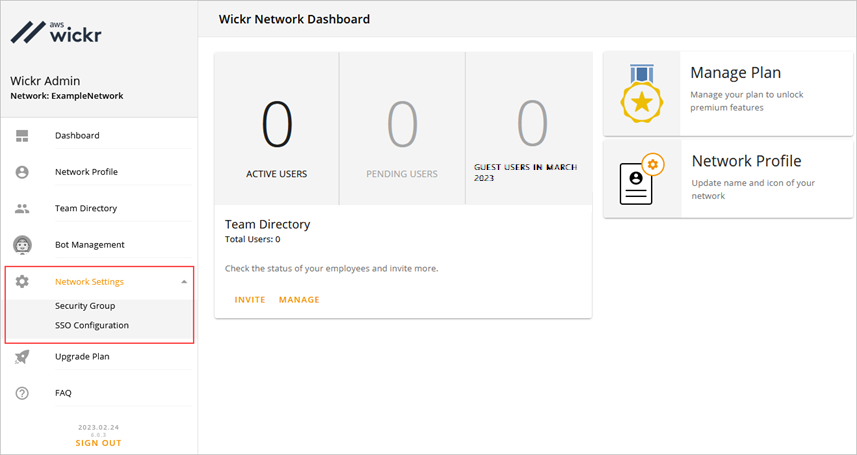Click Network: ExampleNetwork label

(x=67, y=96)
